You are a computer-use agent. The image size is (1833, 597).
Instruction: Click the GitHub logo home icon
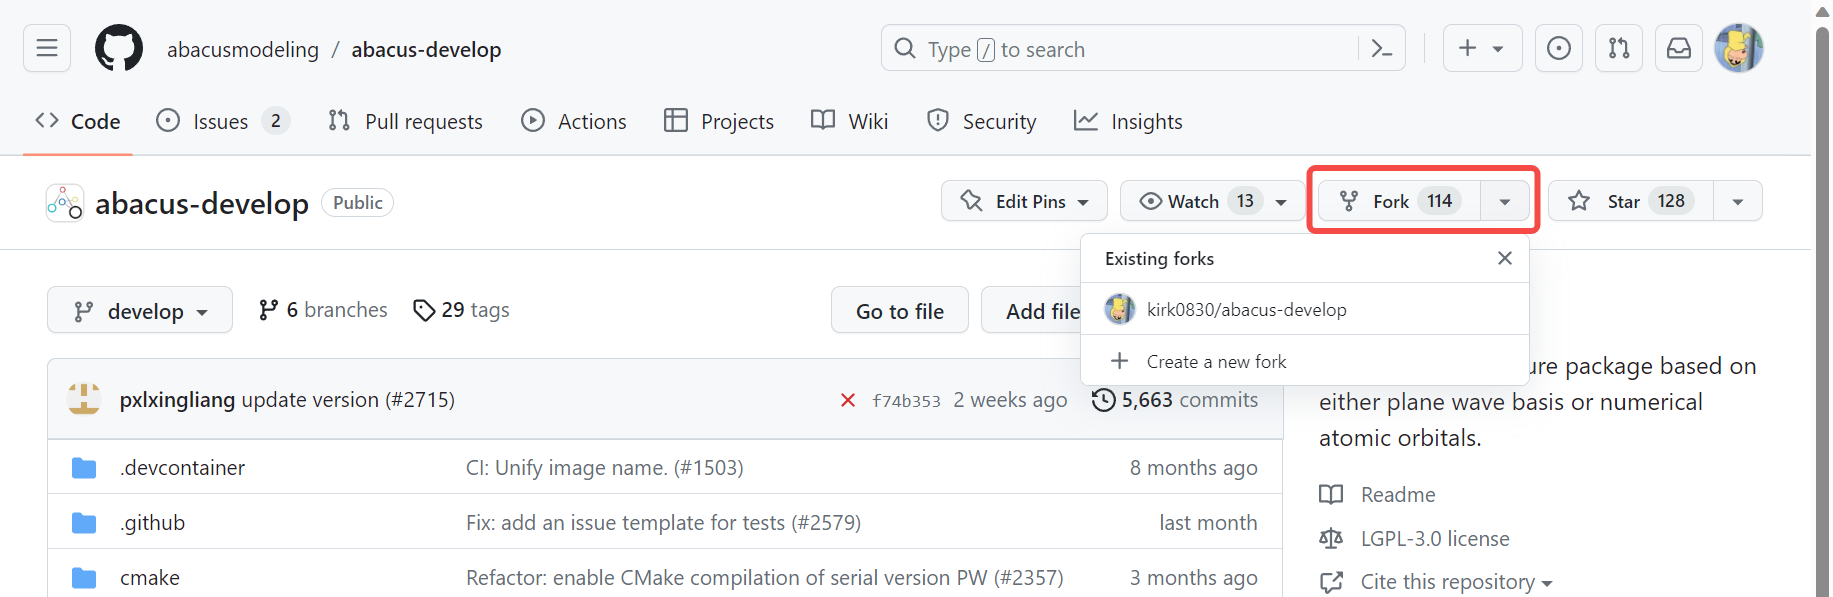(x=119, y=48)
